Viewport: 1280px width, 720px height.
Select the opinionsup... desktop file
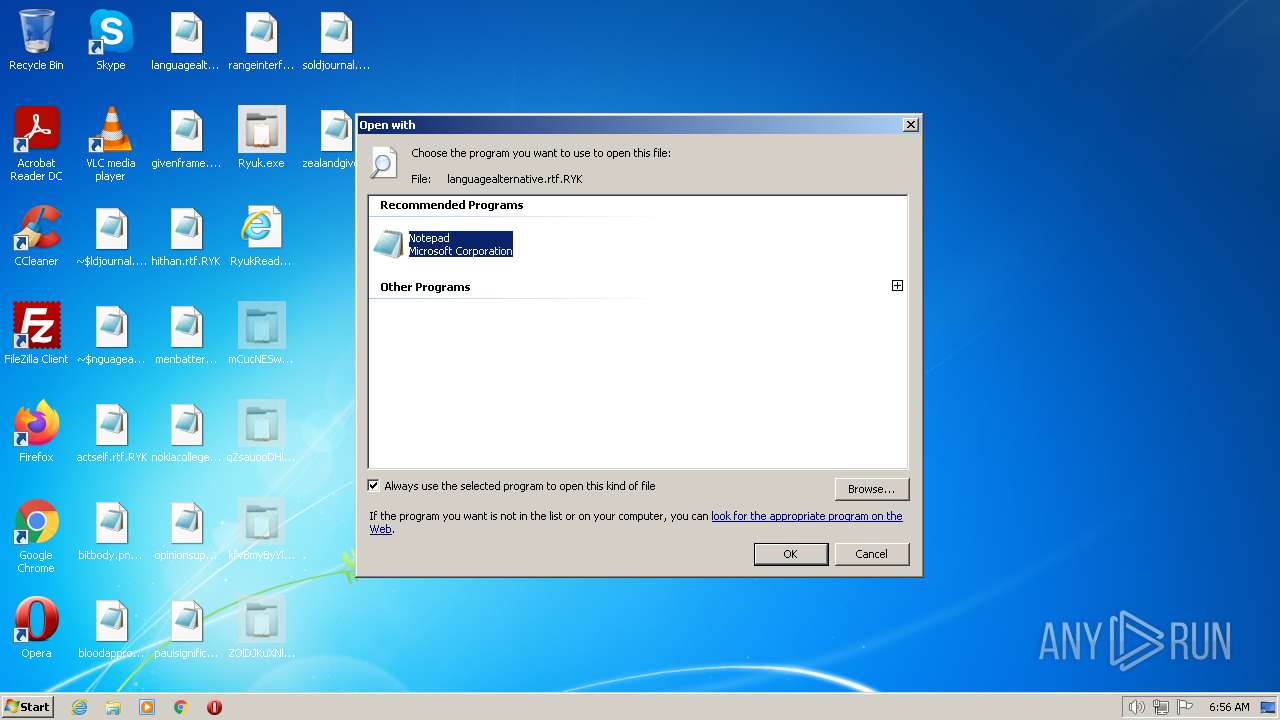click(x=186, y=530)
